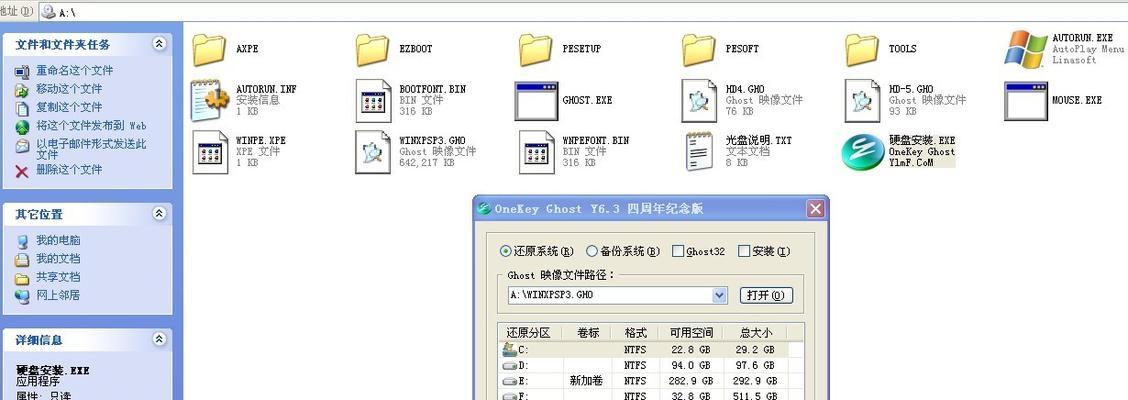Select the 光盘说明.TXT document icon
Image resolution: width=1128 pixels, height=400 pixels.
point(699,152)
